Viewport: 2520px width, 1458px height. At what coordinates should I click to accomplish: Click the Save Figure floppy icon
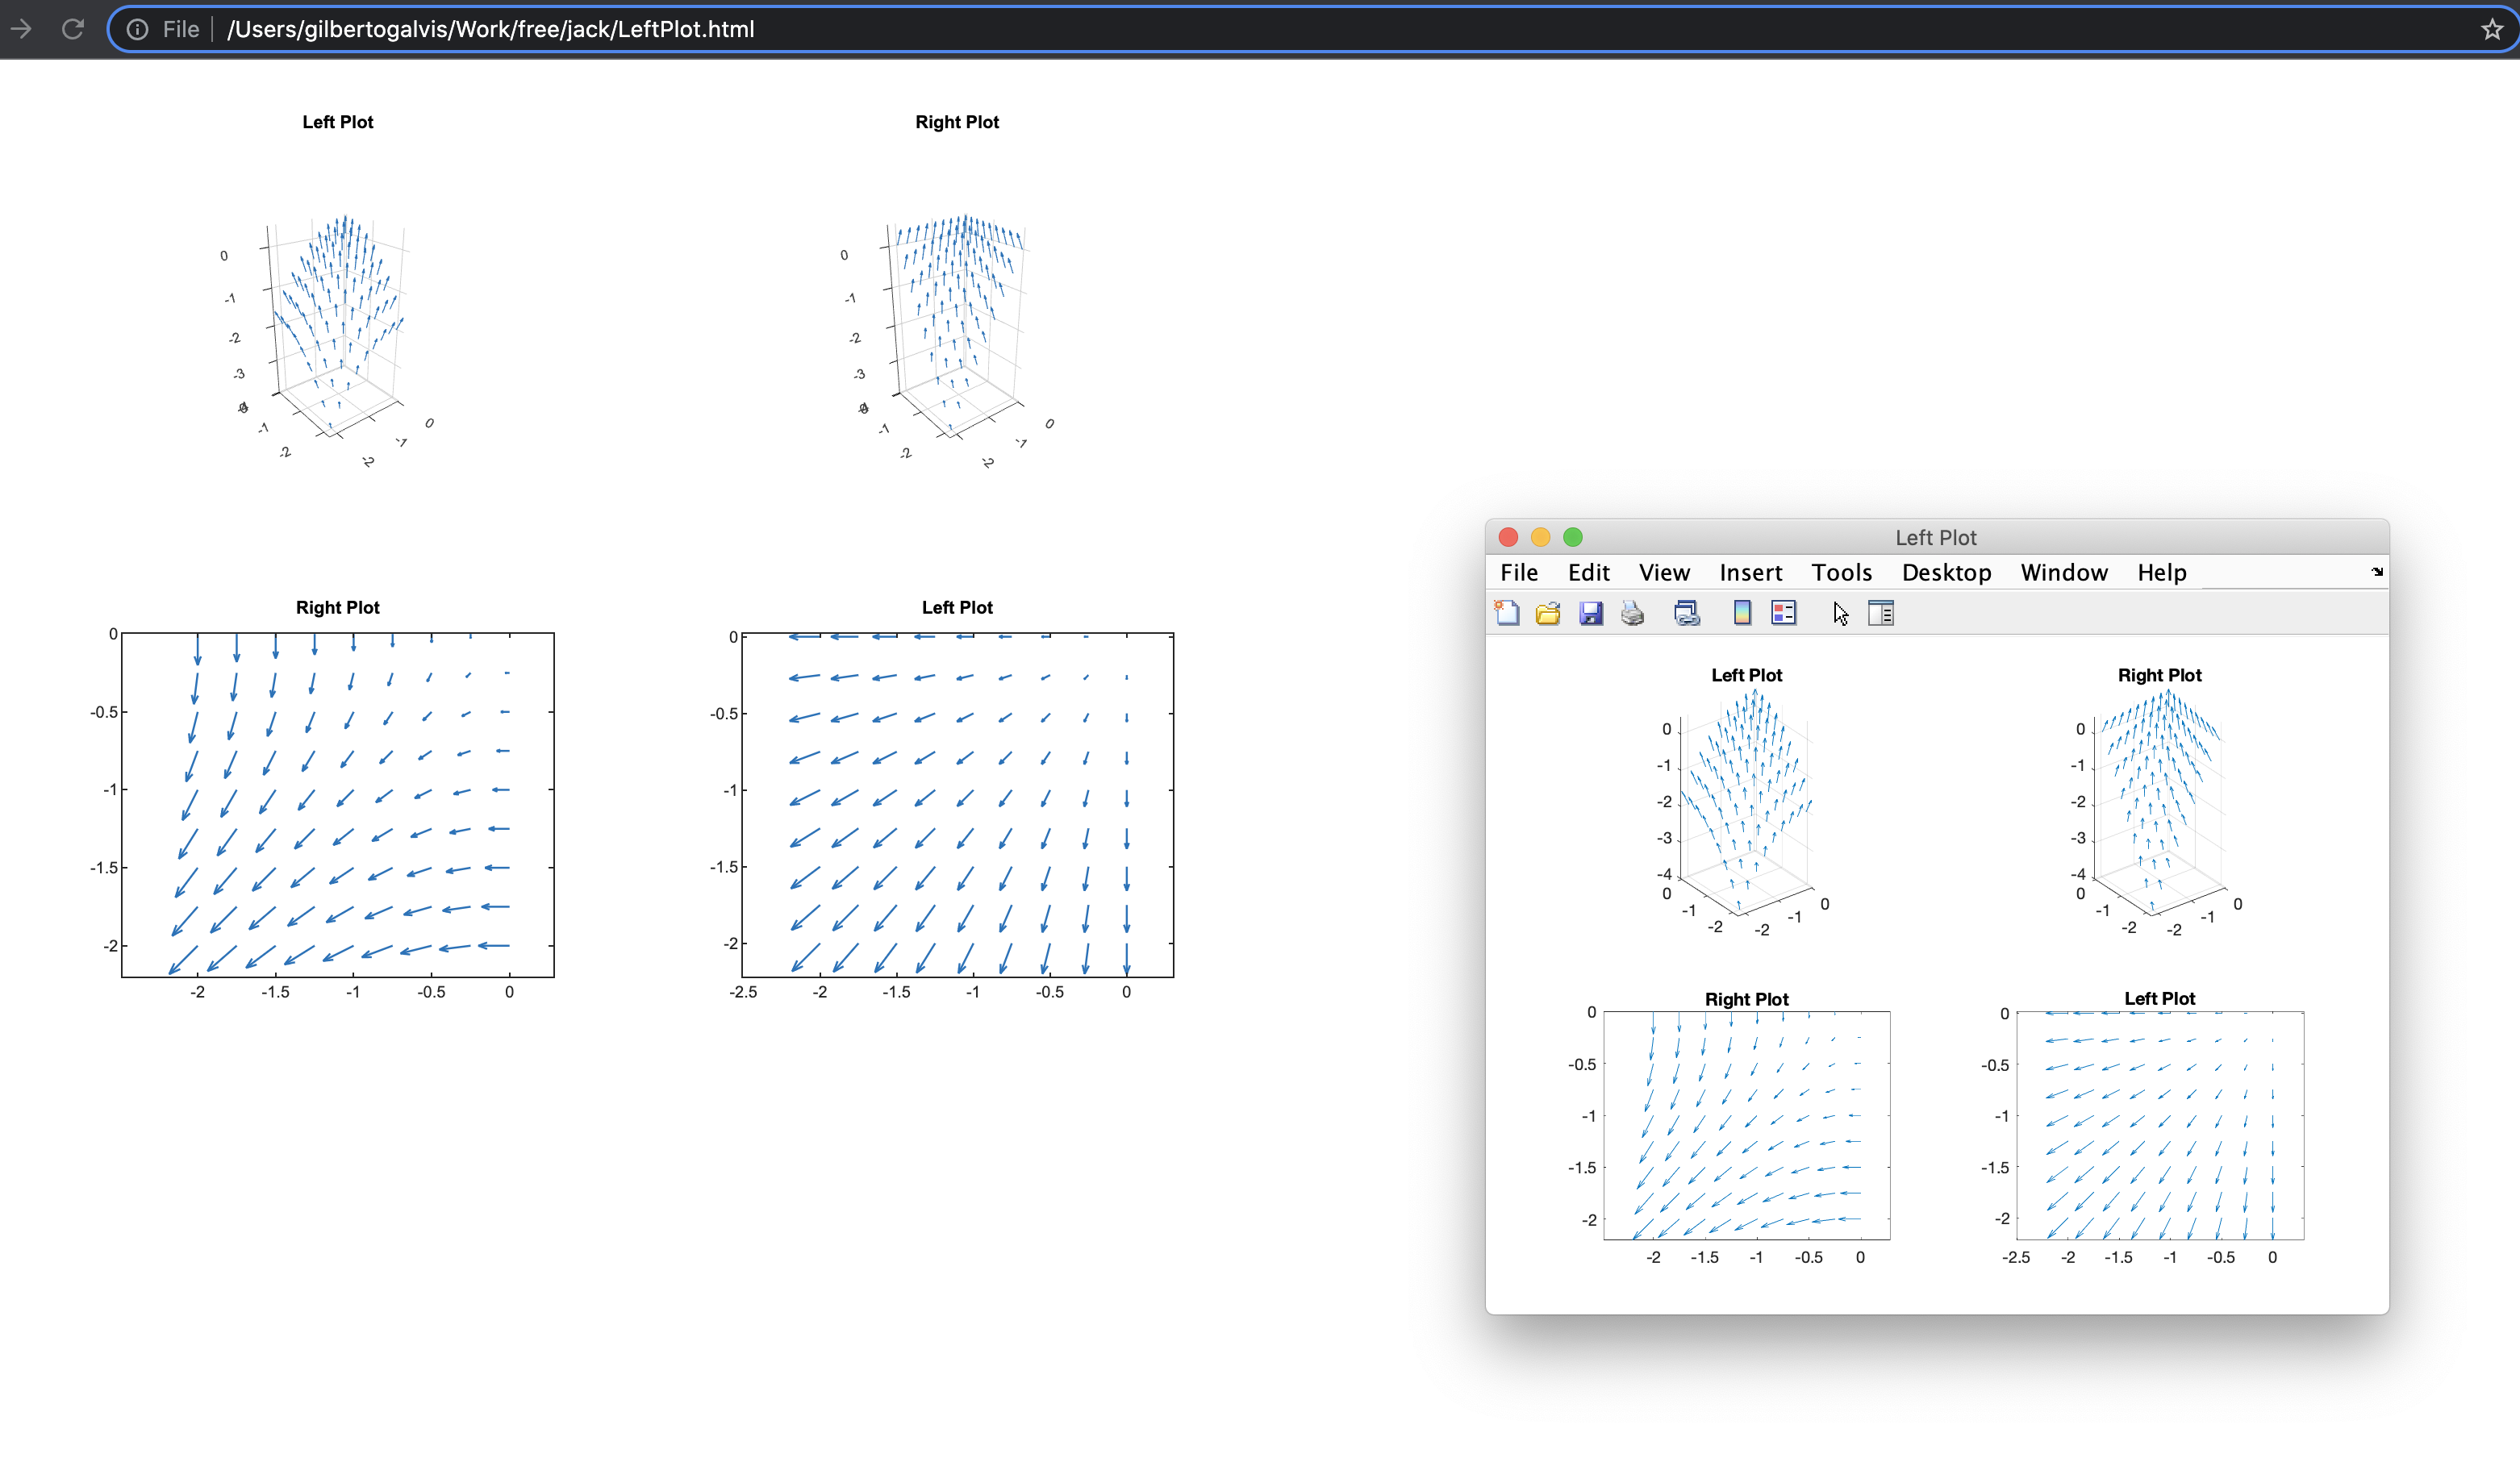pos(1590,613)
